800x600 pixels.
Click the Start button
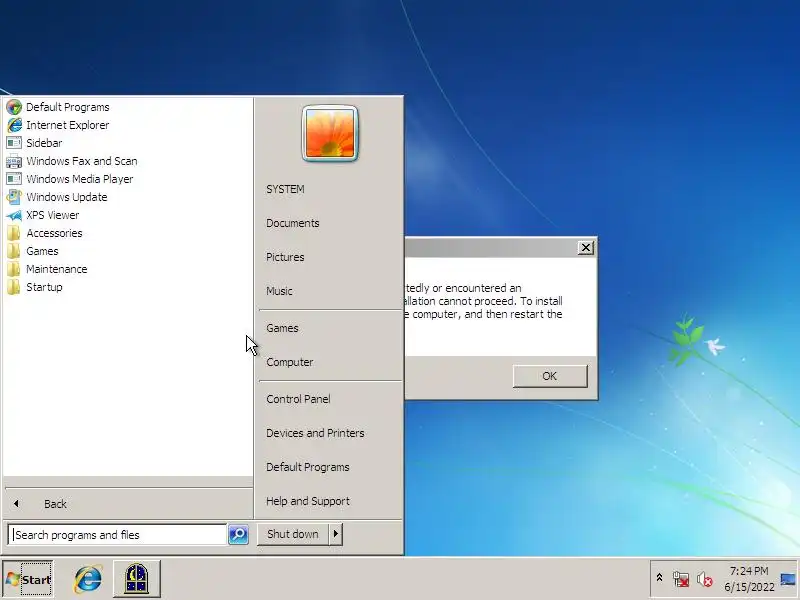pos(28,579)
